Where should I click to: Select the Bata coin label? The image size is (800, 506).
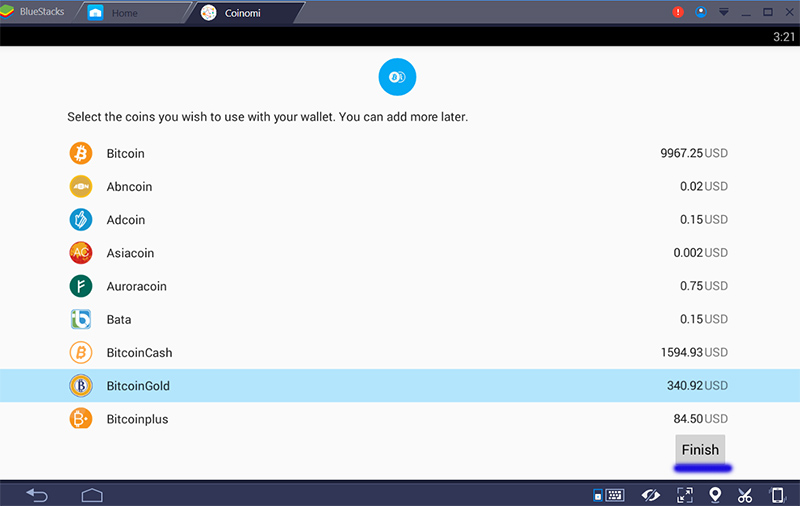[119, 319]
